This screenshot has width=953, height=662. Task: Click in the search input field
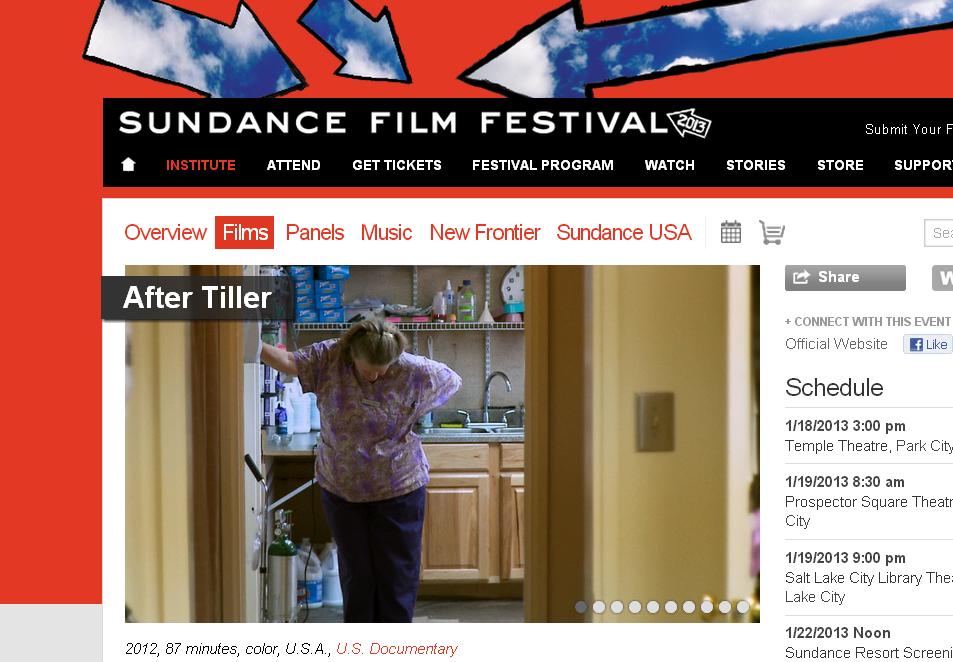tap(938, 233)
